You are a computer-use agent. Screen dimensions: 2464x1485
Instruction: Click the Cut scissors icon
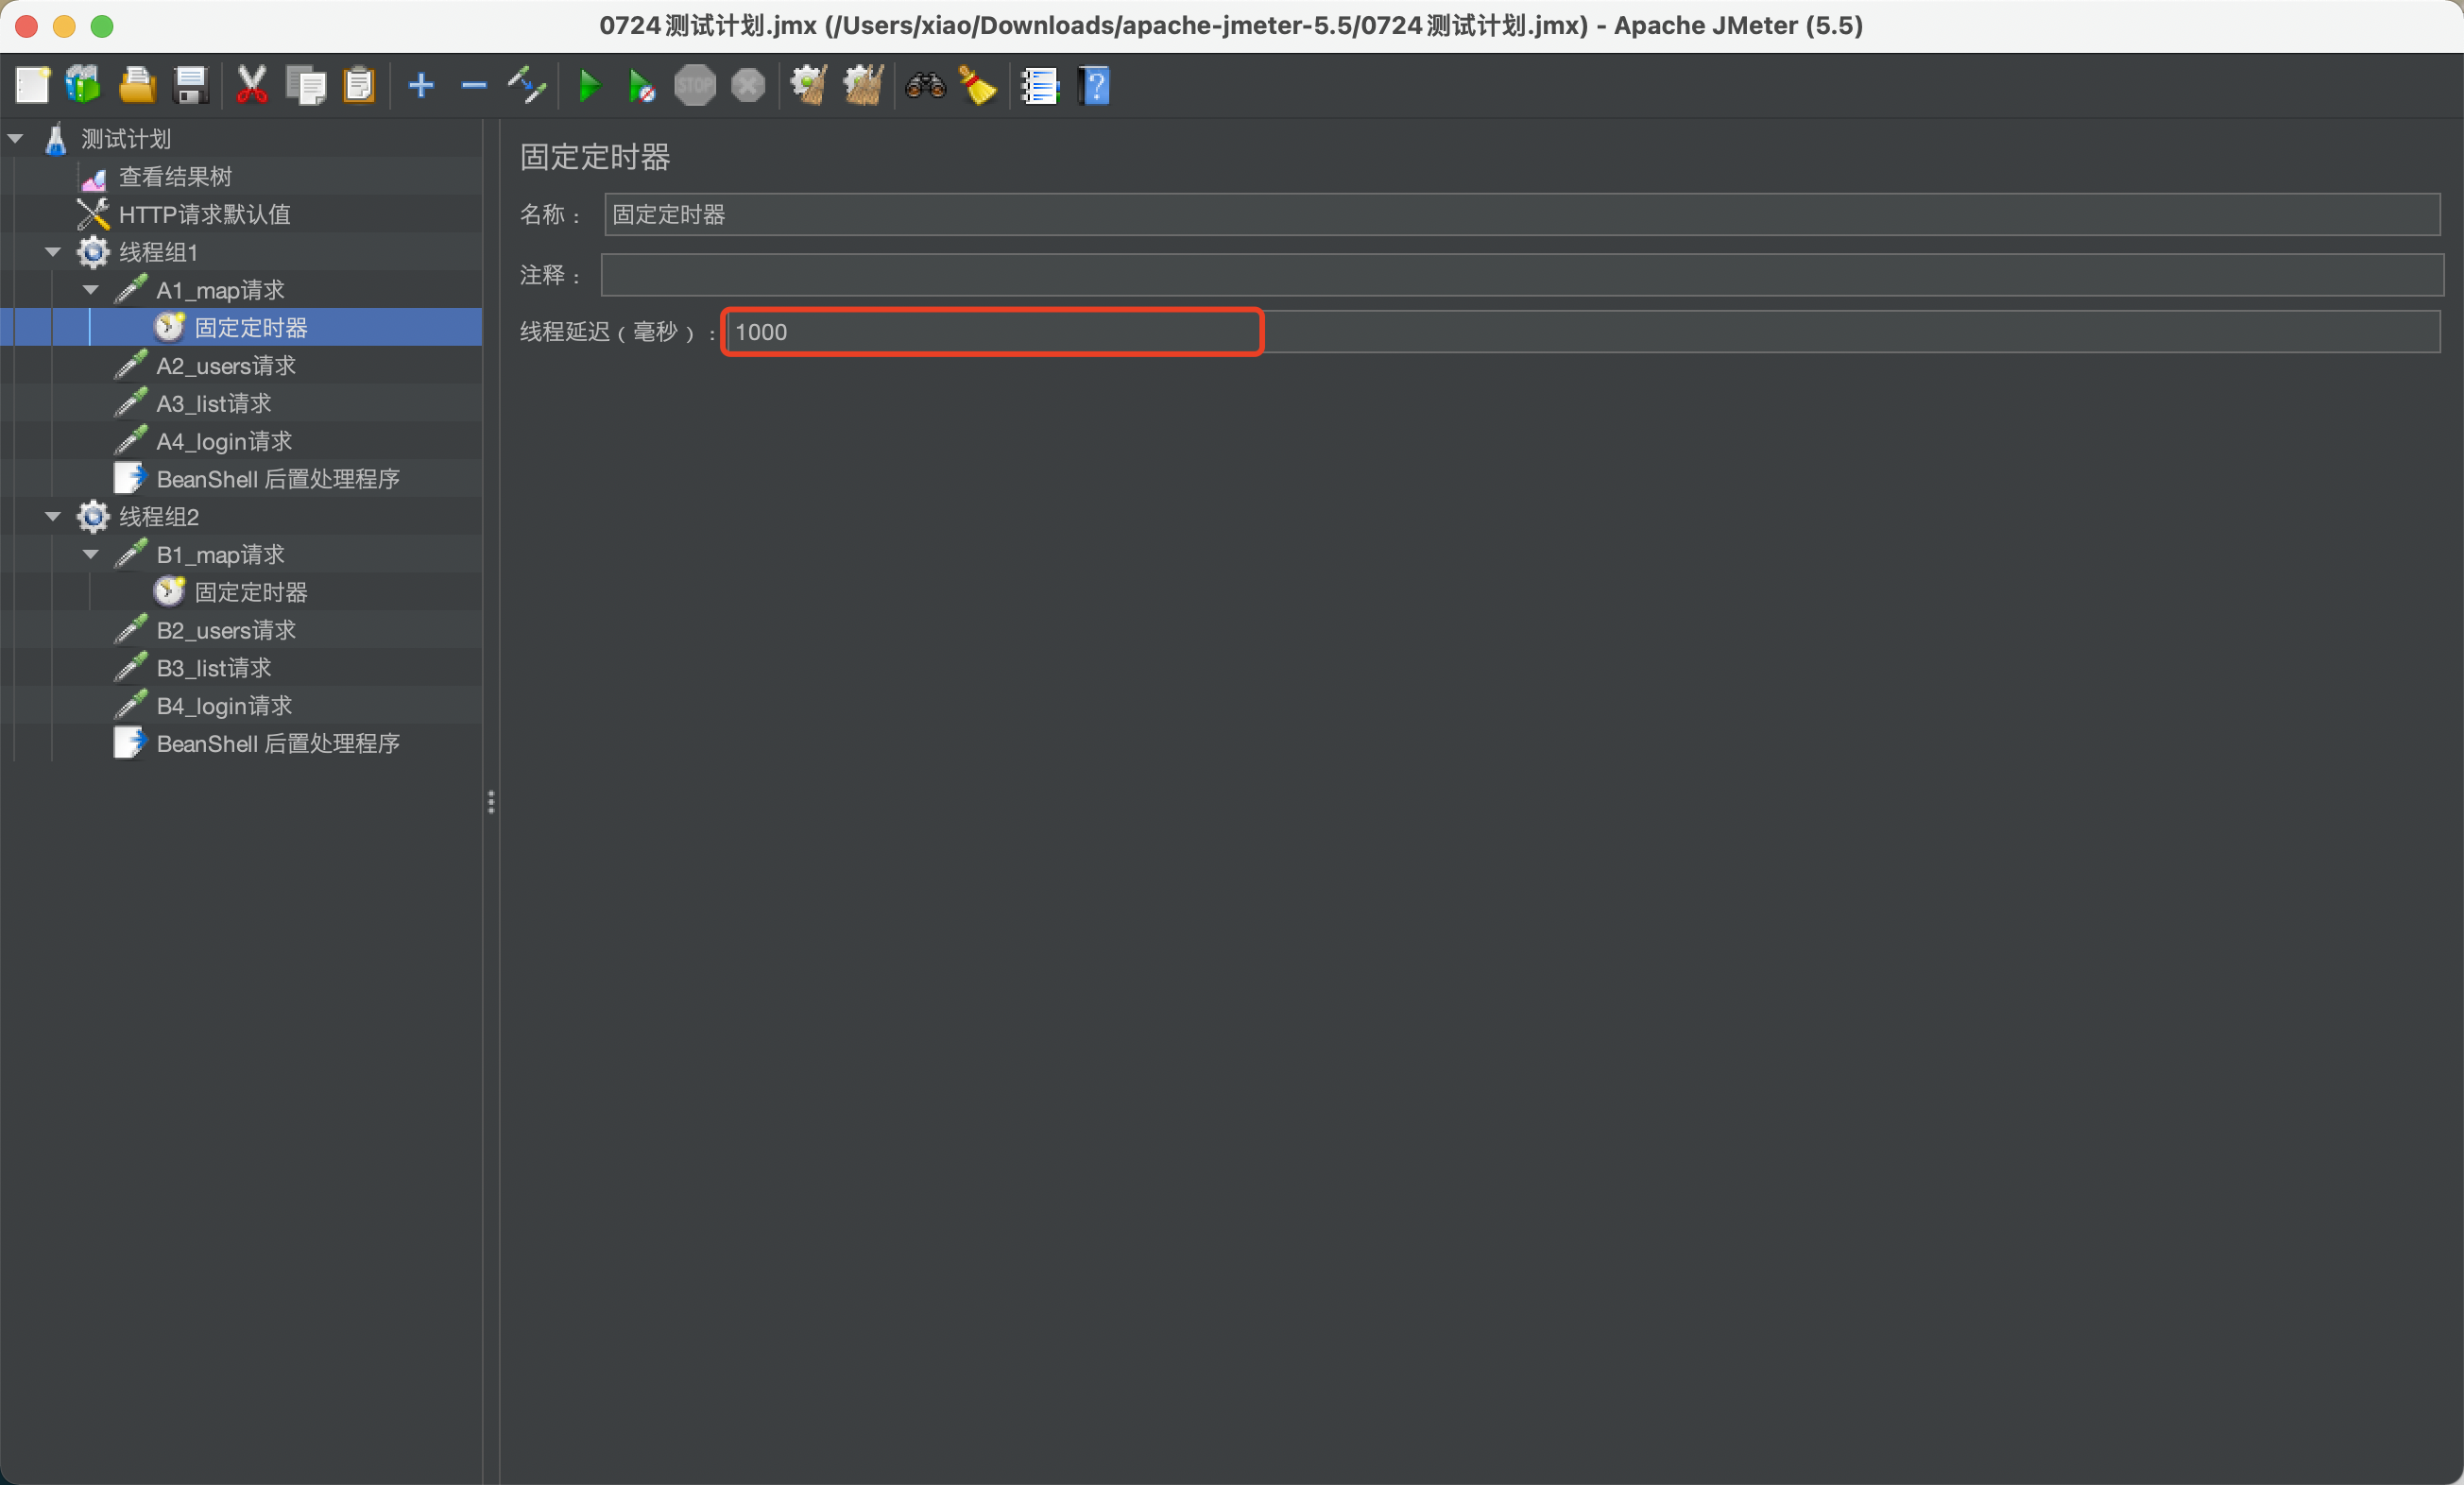(251, 86)
